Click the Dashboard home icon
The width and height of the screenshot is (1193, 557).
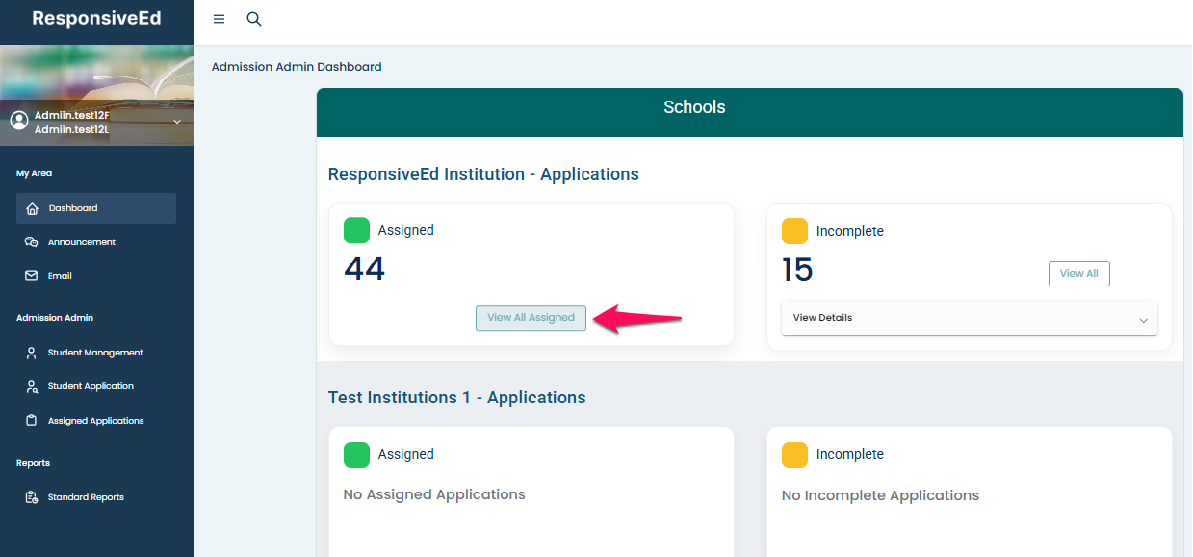(32, 208)
